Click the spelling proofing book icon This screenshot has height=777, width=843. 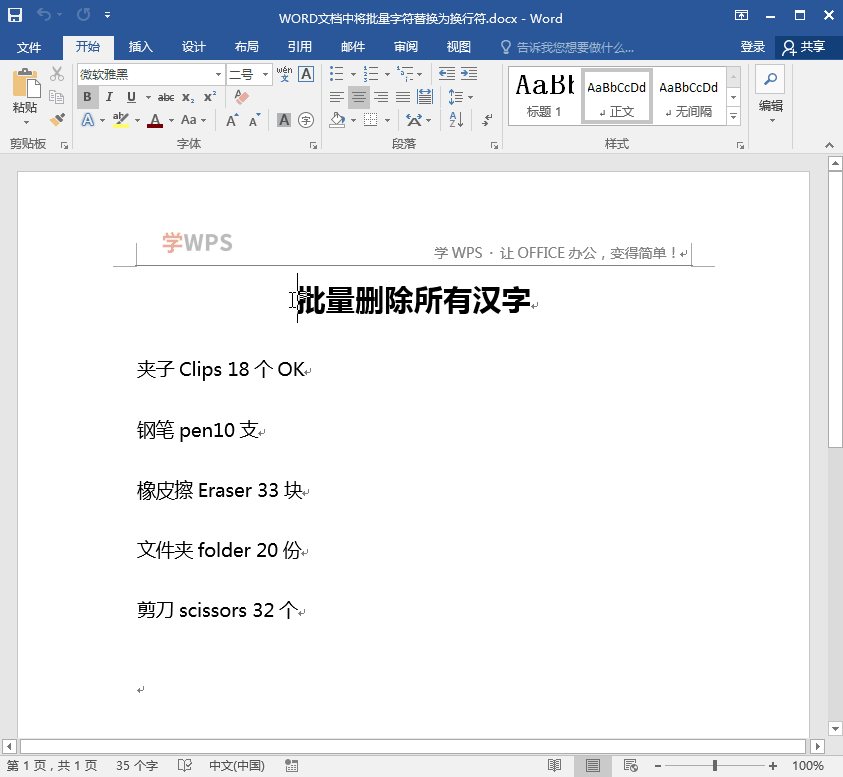pos(184,765)
